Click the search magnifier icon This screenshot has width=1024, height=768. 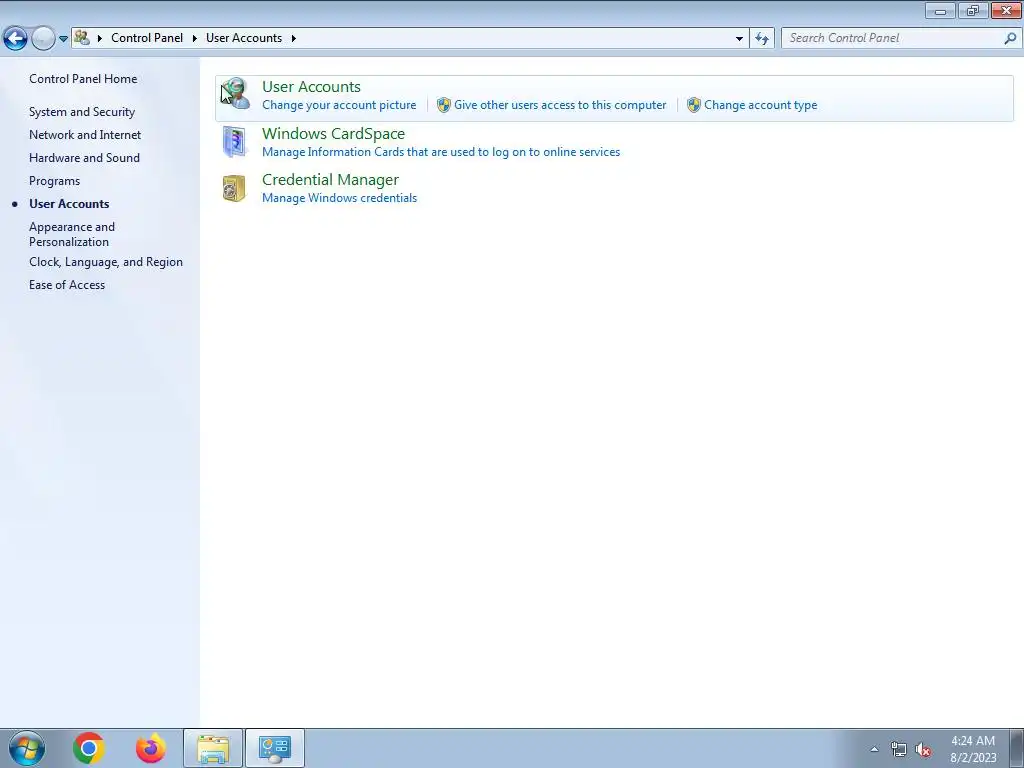(x=1010, y=39)
